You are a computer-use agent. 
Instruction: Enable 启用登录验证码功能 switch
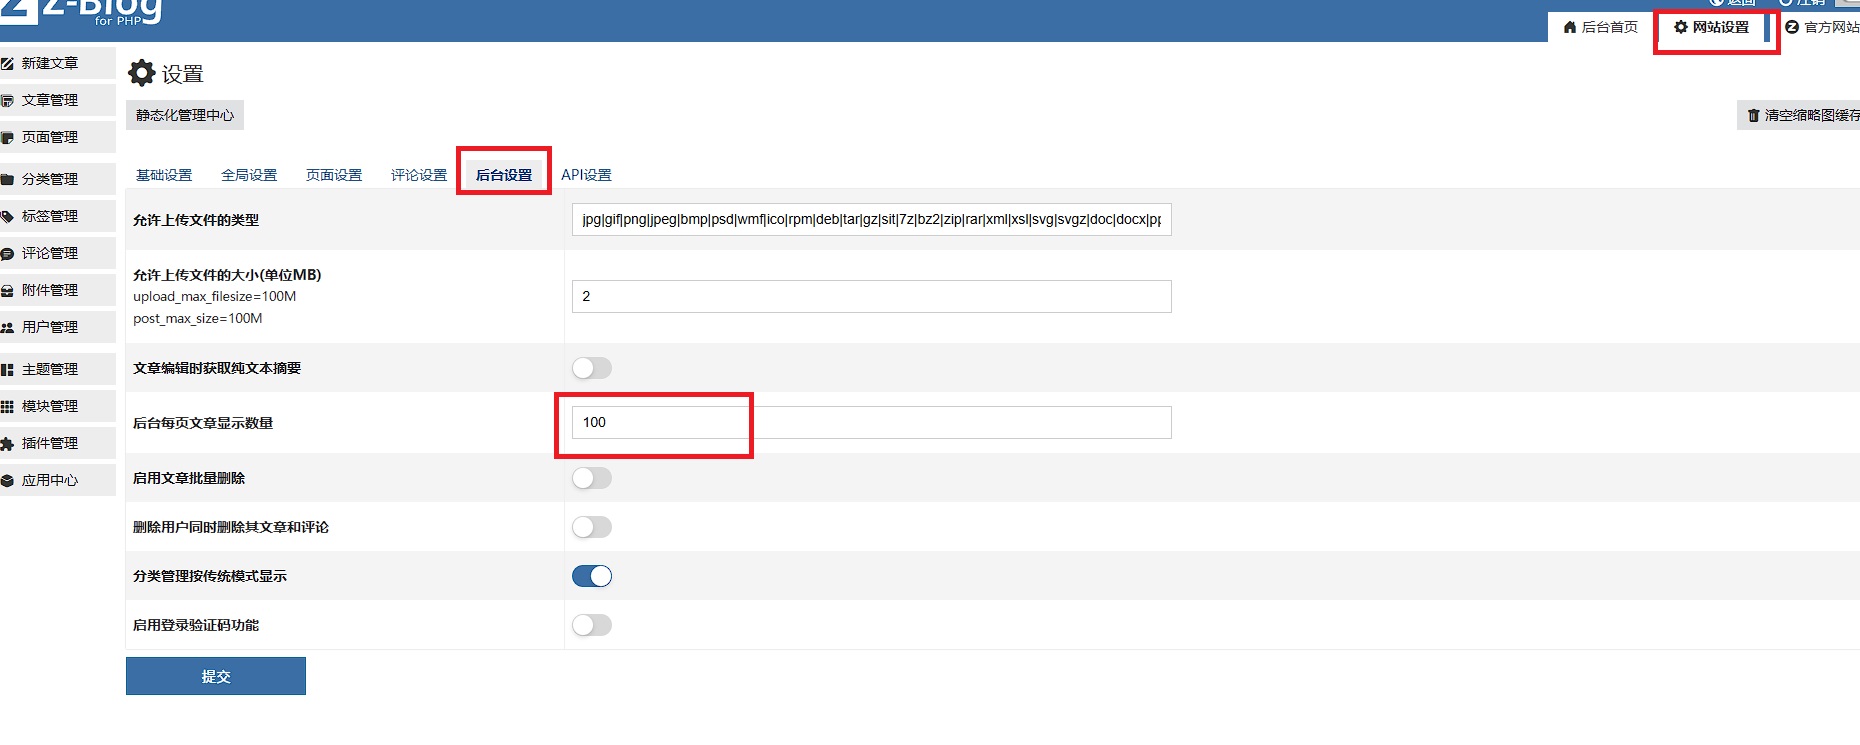pyautogui.click(x=592, y=625)
